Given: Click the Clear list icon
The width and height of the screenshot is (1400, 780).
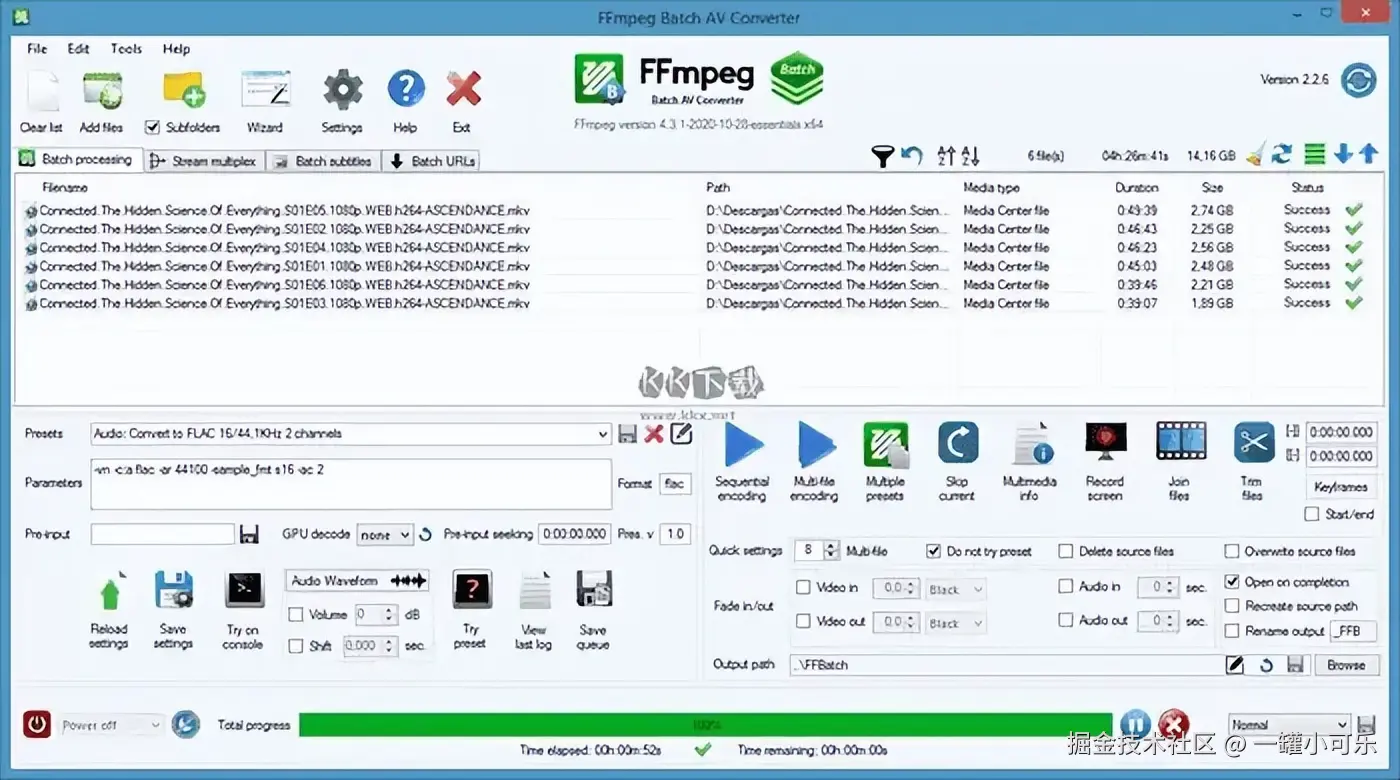Looking at the screenshot, I should 41,92.
